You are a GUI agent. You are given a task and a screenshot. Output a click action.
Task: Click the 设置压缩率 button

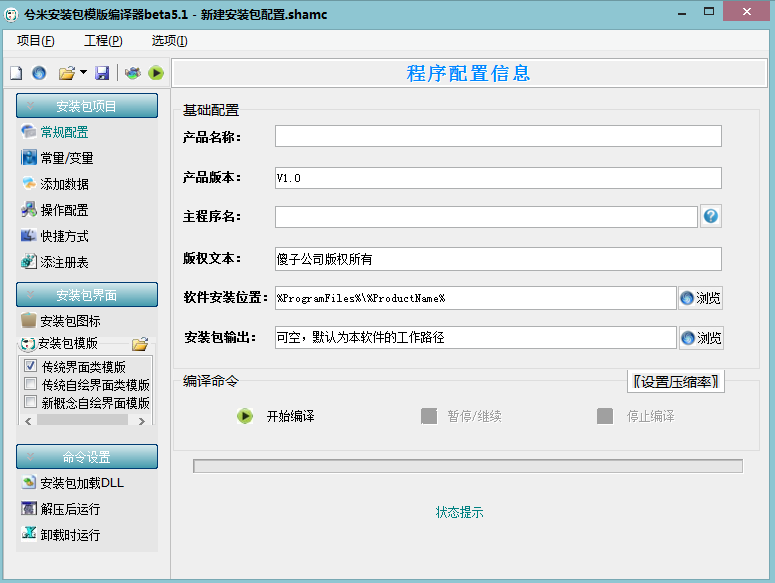click(676, 381)
